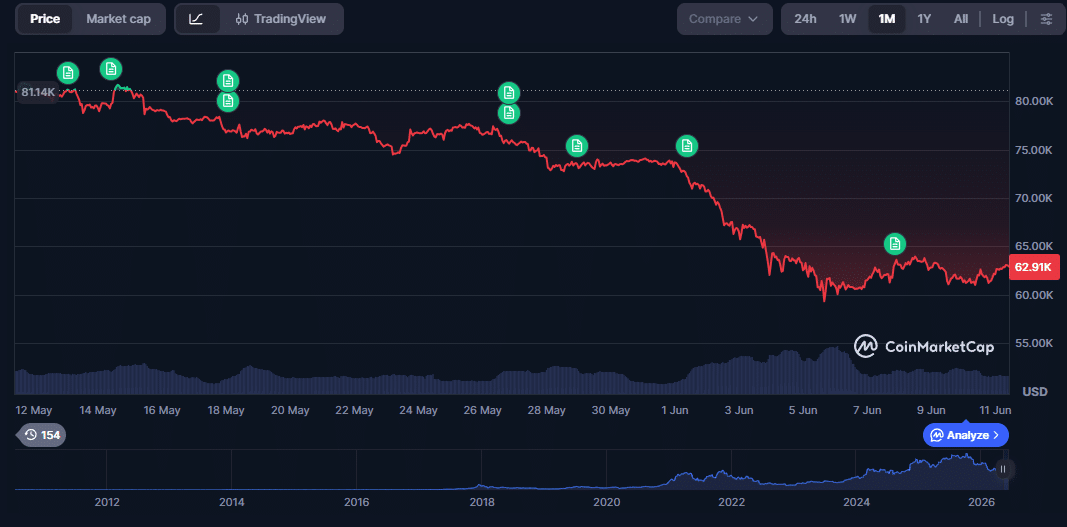Open news marker above 14 May peak

pos(111,69)
